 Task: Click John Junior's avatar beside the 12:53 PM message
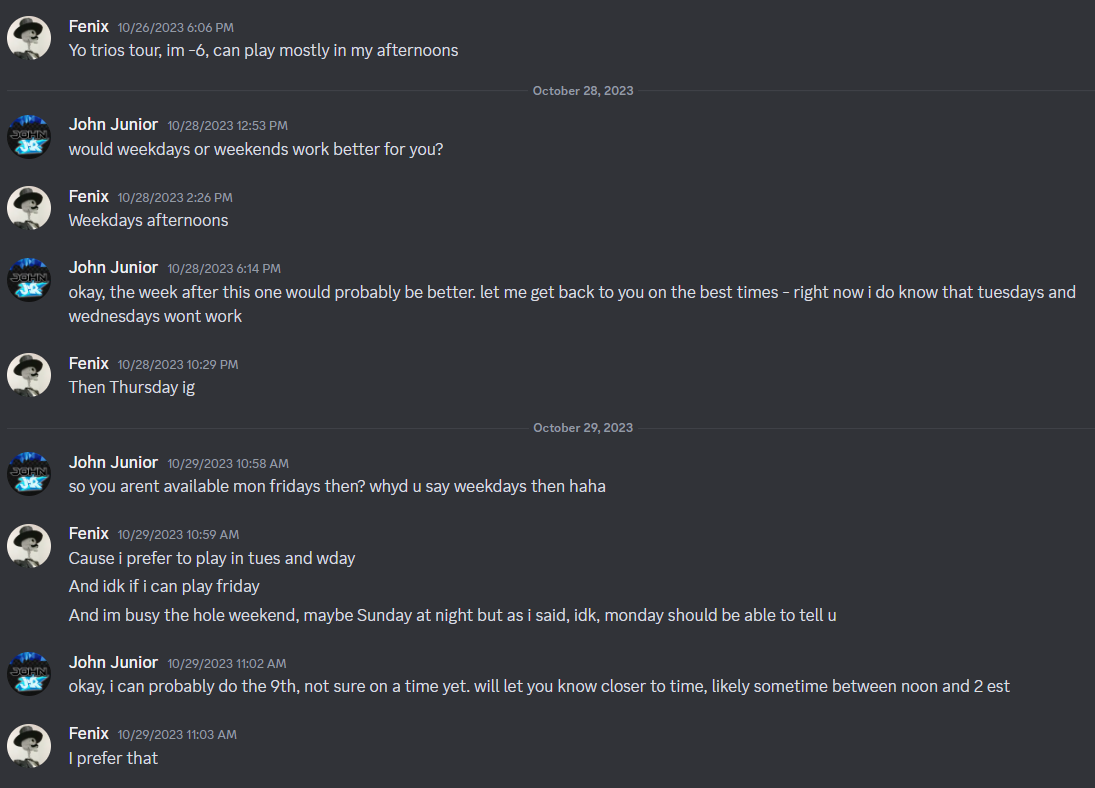pyautogui.click(x=29, y=137)
